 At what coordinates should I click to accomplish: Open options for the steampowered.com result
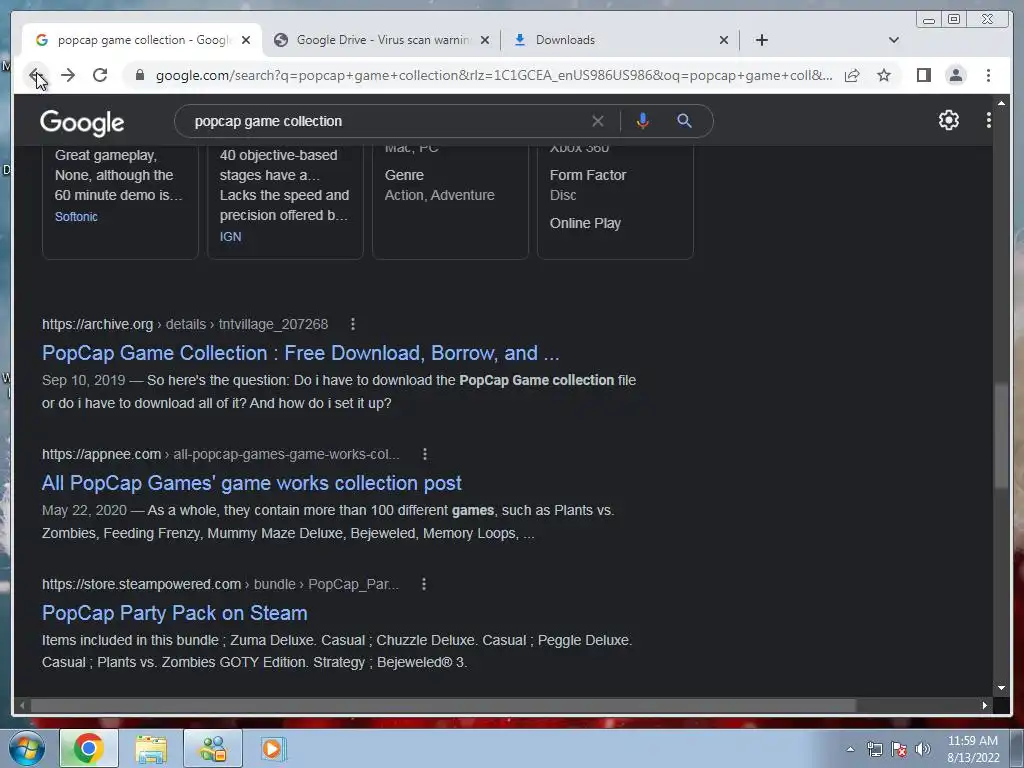point(424,584)
